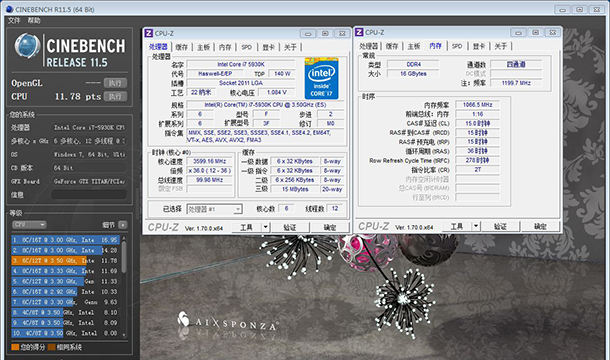The height and width of the screenshot is (360, 610).
Task: Open 工具 dropdown arrow in left CPU-Z
Action: click(x=265, y=227)
